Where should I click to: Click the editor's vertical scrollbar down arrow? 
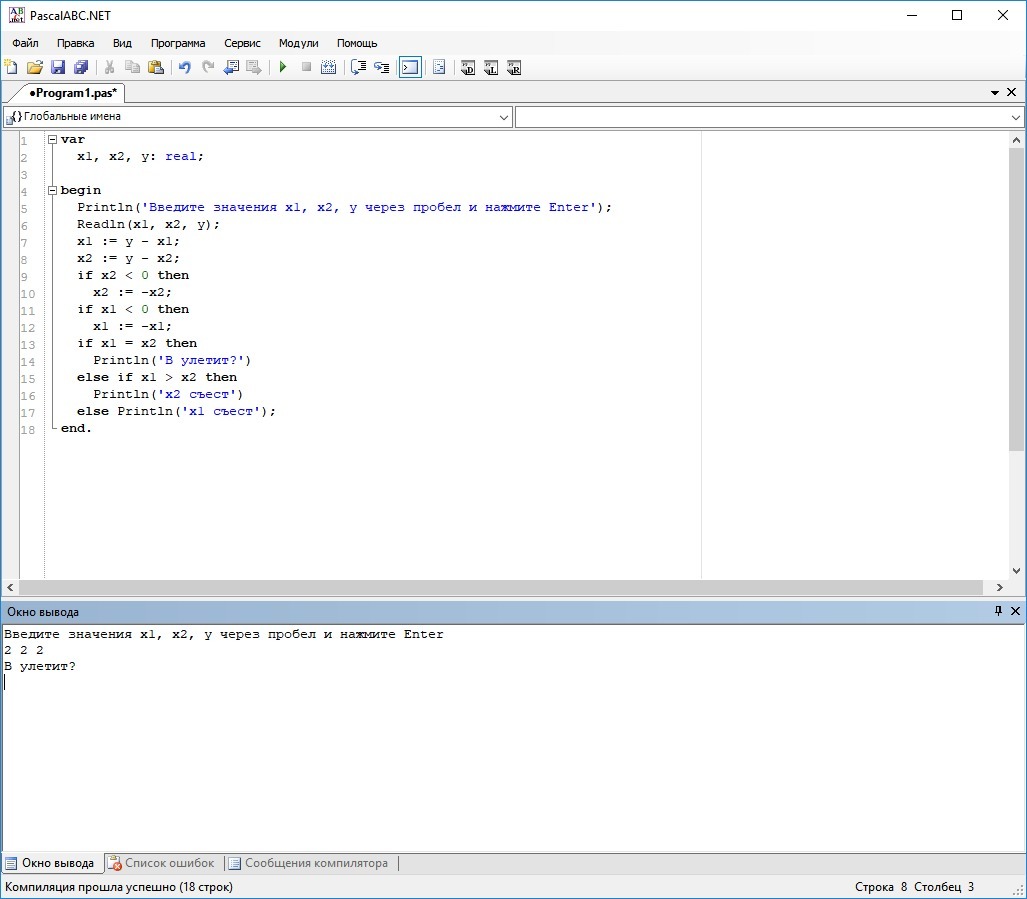[x=1017, y=571]
